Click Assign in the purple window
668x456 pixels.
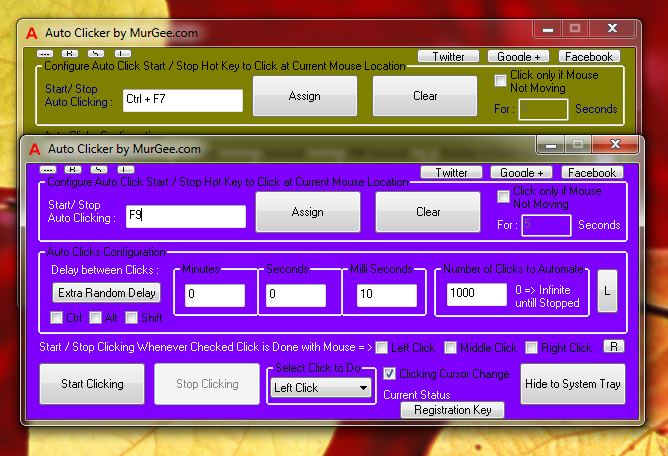pos(308,212)
